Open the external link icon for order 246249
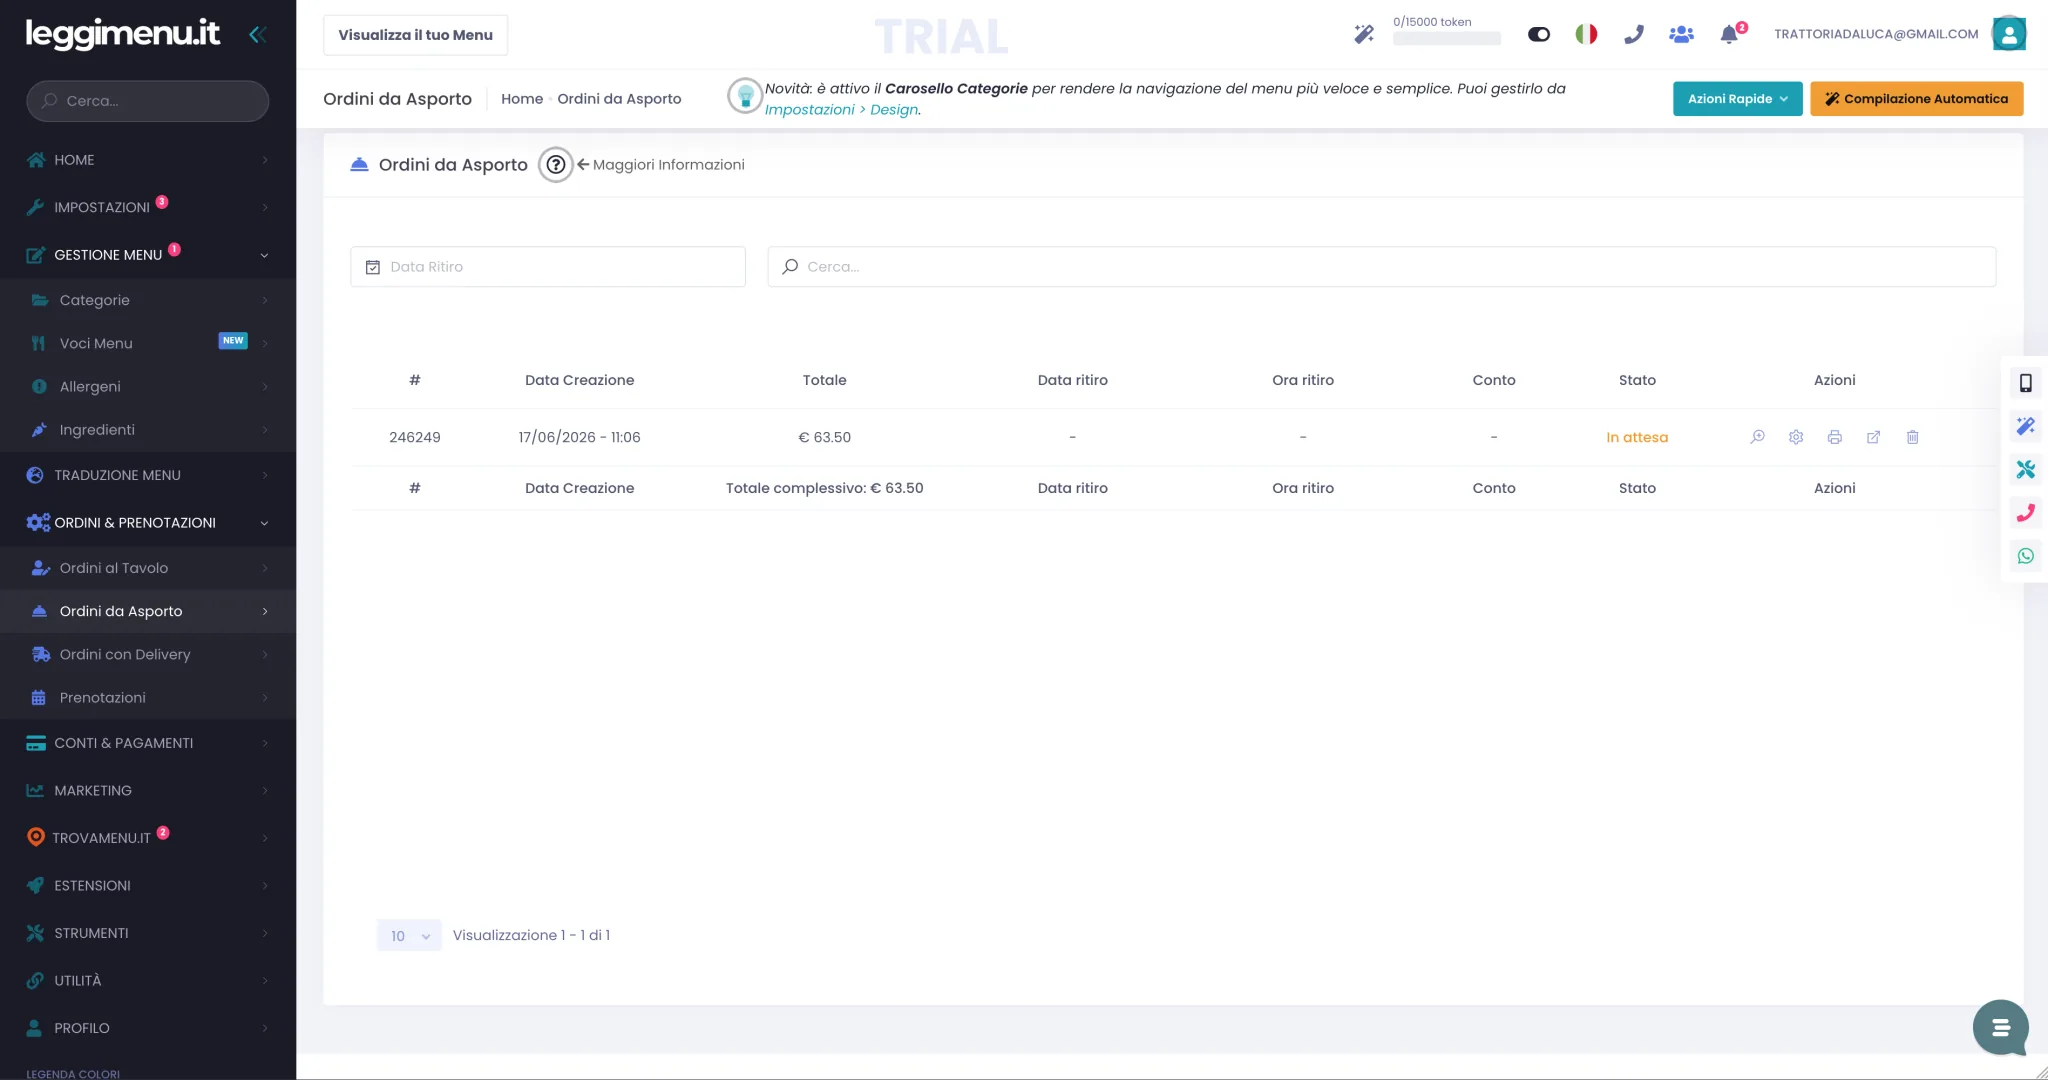This screenshot has height=1080, width=2048. 1873,437
